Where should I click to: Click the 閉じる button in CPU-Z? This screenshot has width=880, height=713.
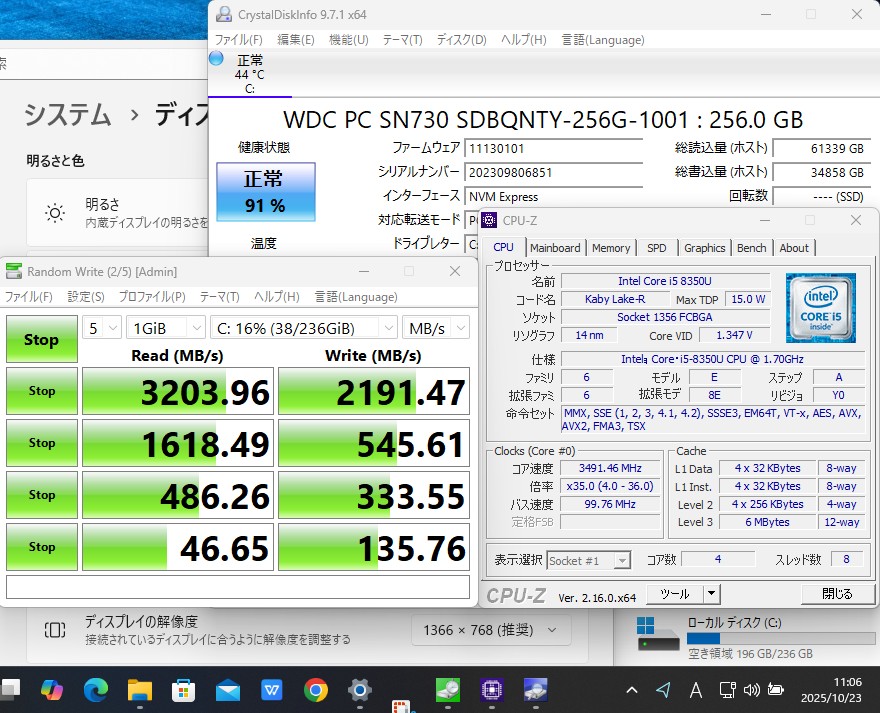pos(837,593)
